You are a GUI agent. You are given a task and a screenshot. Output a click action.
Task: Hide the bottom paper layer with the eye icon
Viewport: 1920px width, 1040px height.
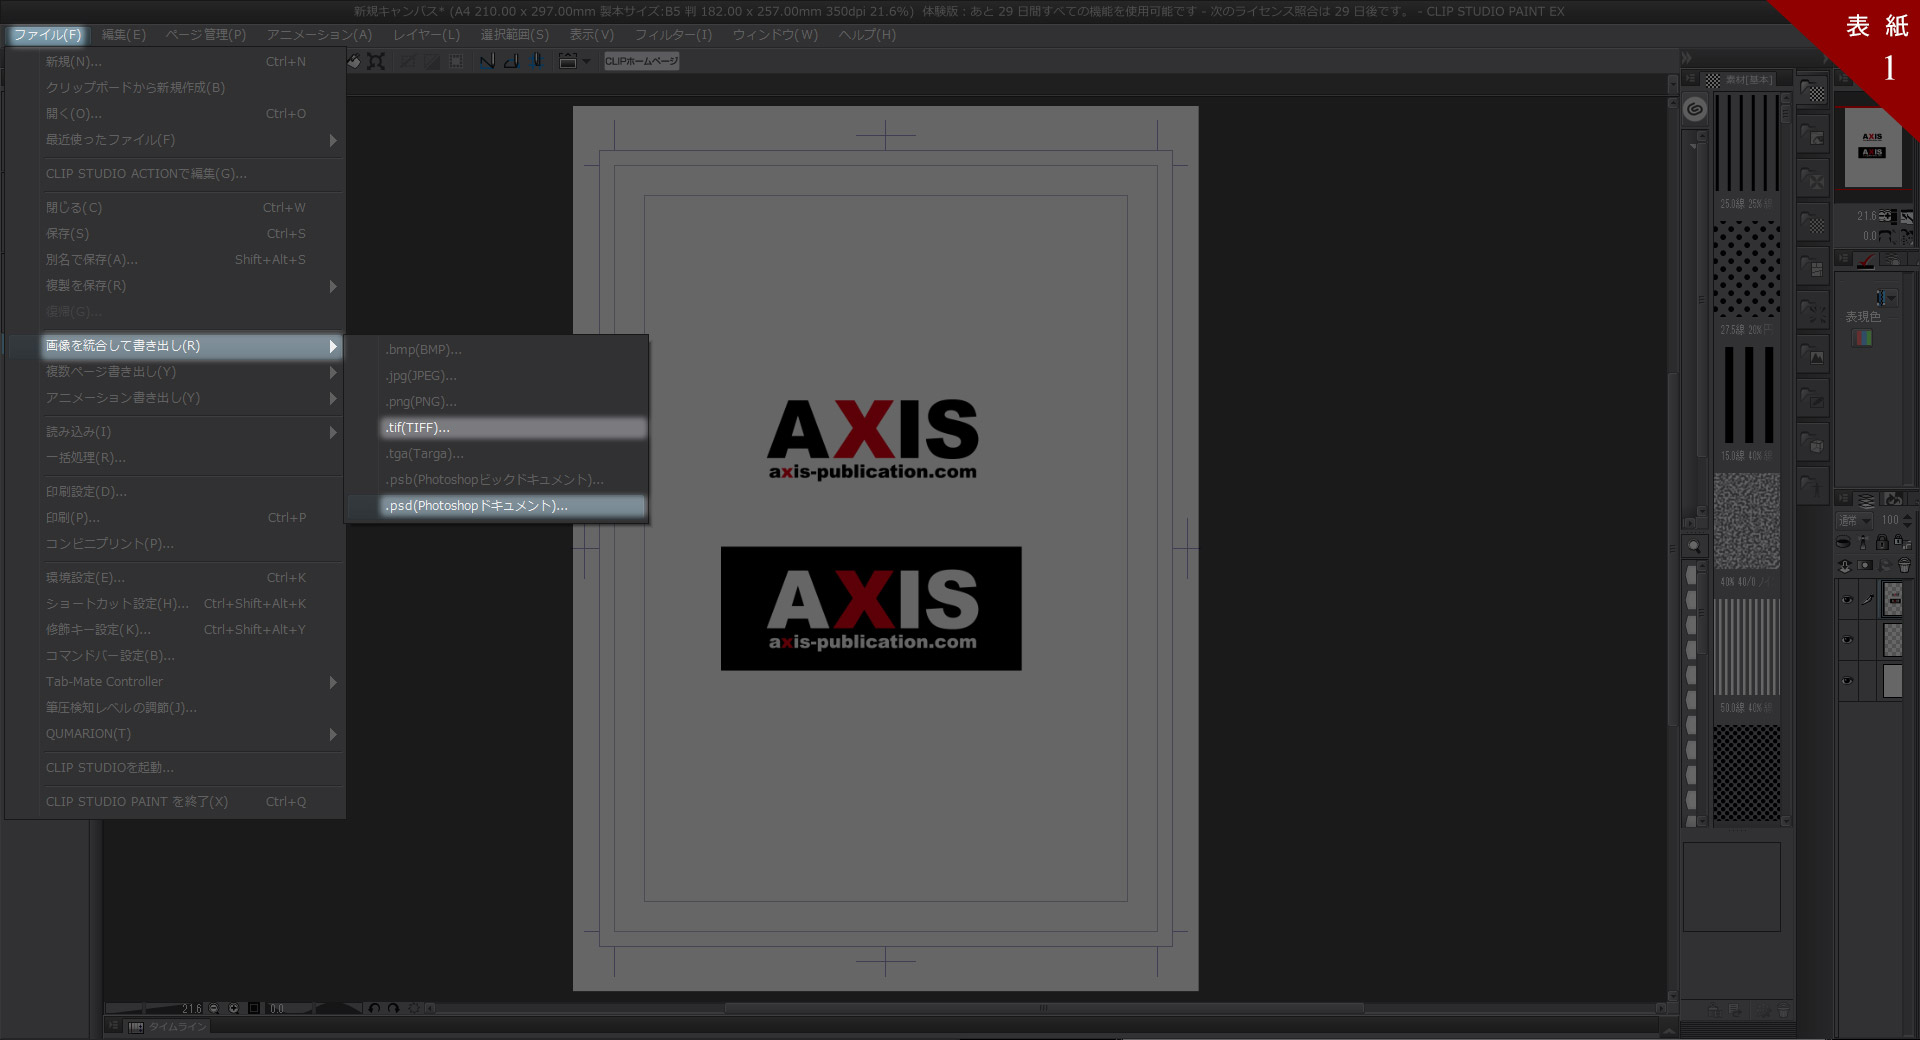1847,680
